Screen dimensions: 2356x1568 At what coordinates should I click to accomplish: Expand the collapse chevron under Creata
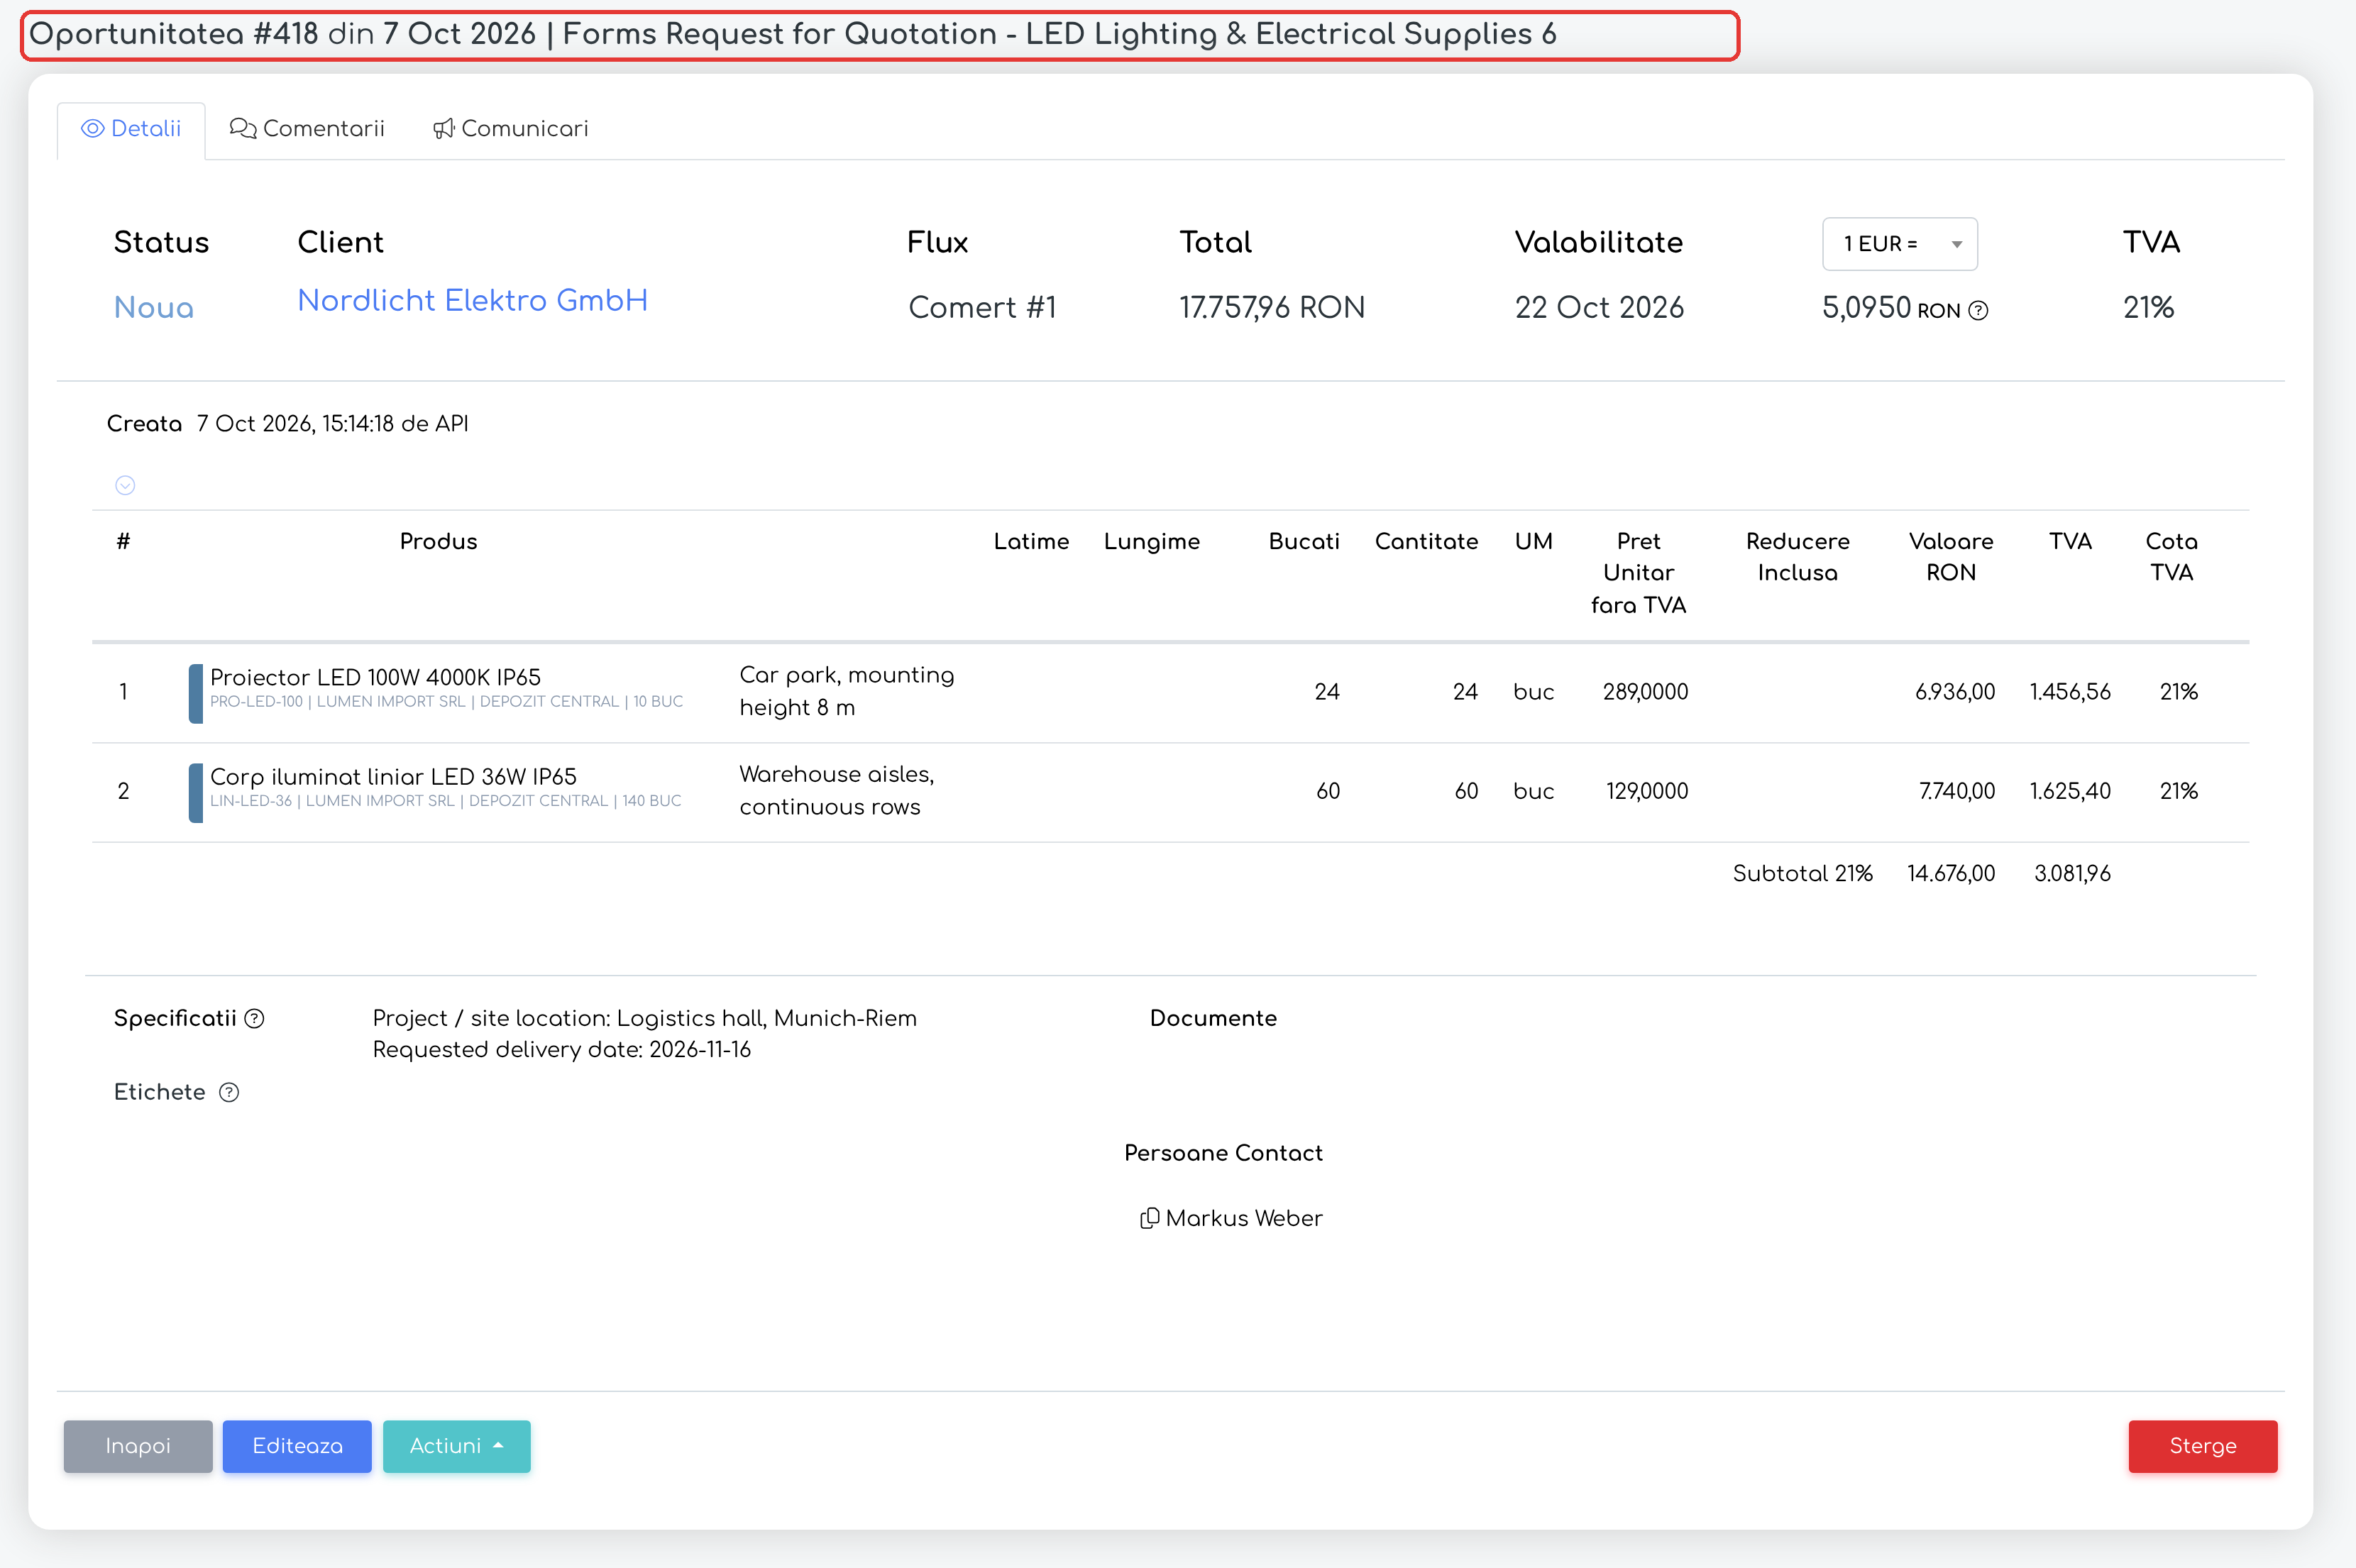pos(125,485)
